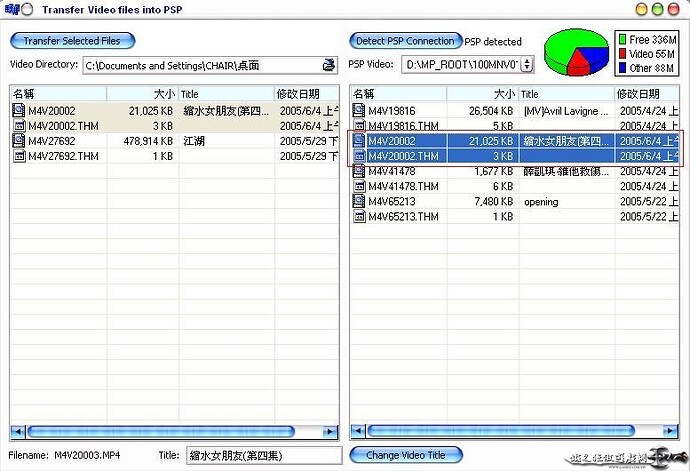Click the app logo icon in title bar
The image size is (690, 471).
point(12,9)
